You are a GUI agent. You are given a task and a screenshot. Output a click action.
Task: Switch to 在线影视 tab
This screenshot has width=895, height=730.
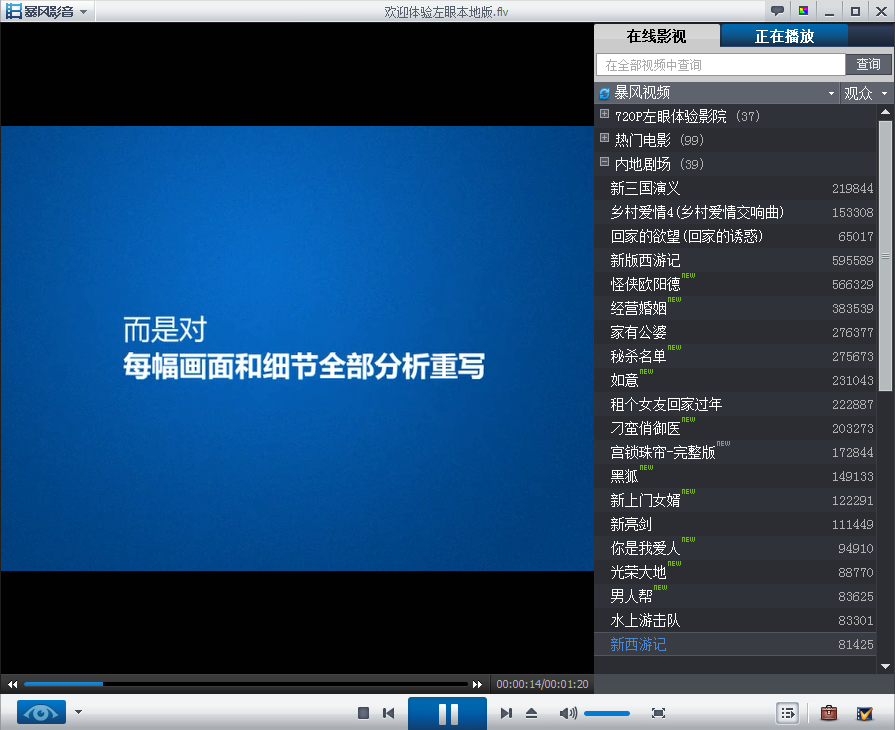coord(656,36)
